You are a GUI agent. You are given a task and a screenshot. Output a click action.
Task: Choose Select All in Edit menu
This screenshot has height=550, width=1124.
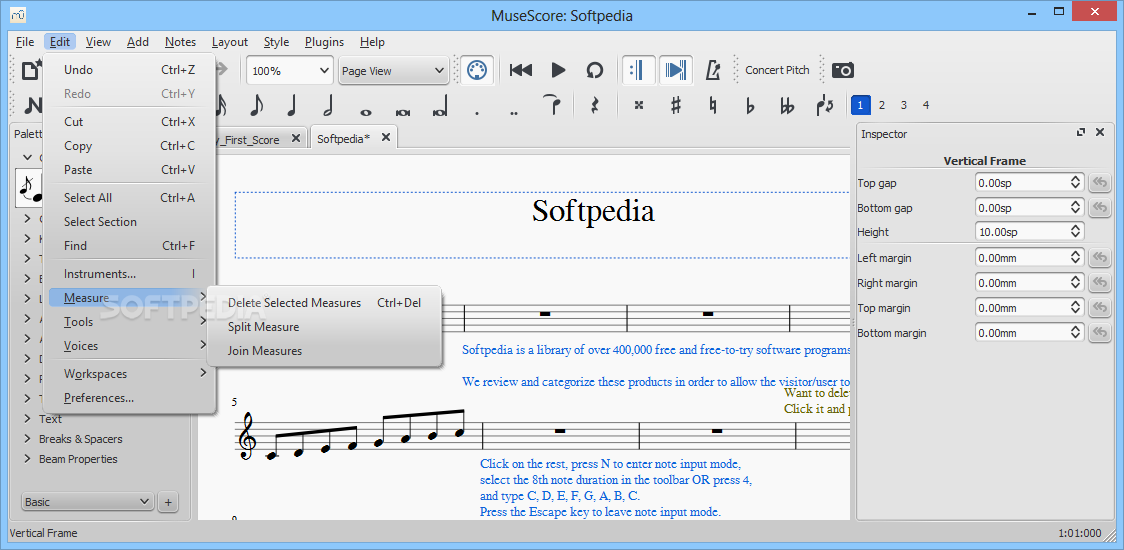coord(129,198)
